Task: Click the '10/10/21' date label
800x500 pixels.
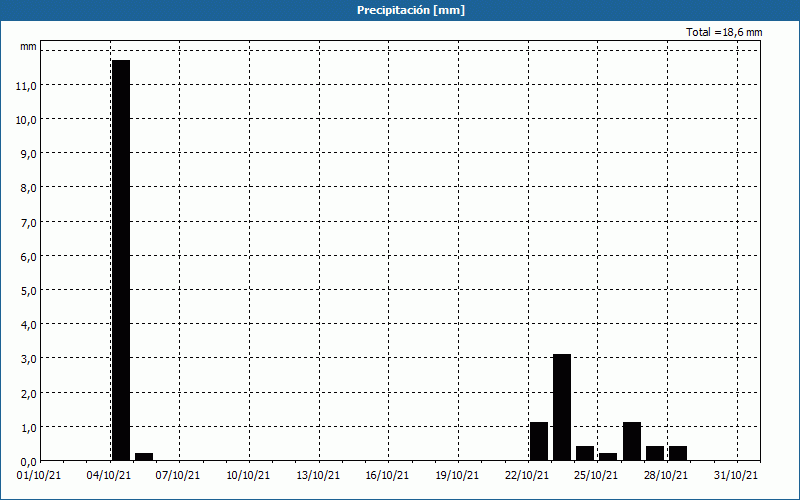Action: (248, 476)
